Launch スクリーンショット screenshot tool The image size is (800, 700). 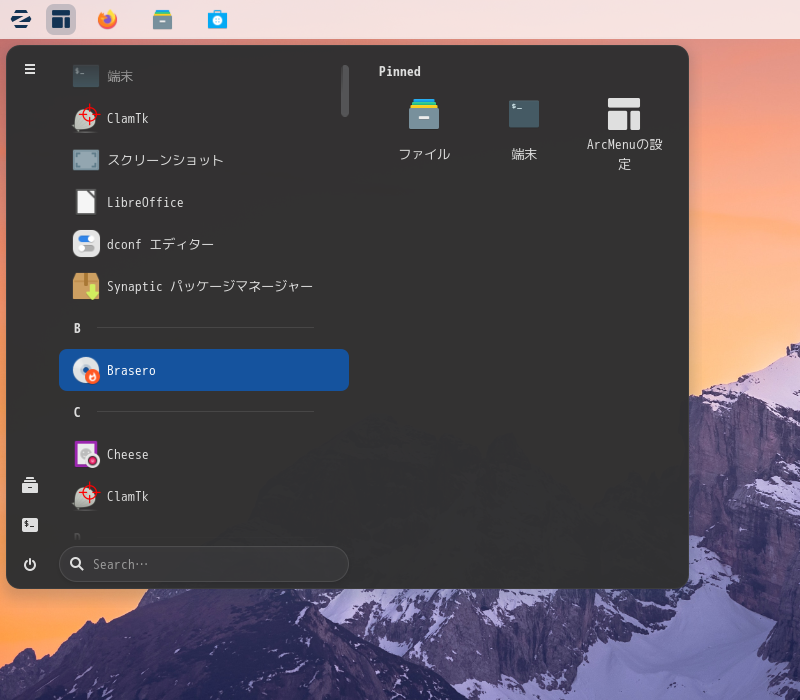(204, 160)
